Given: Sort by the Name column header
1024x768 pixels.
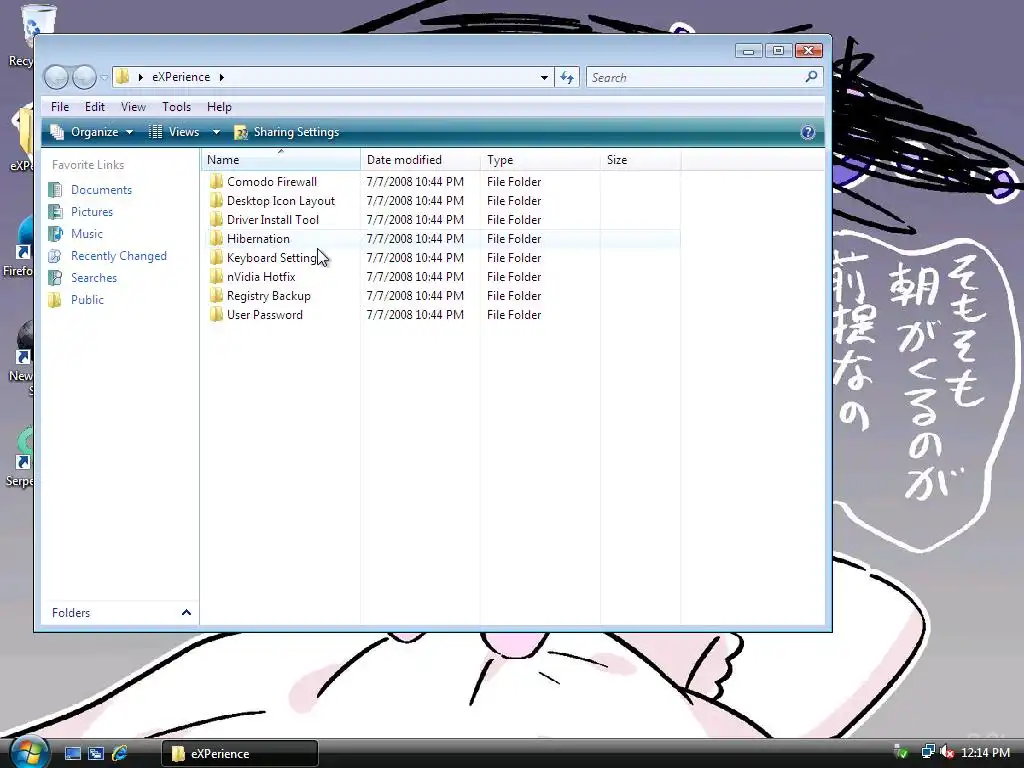Looking at the screenshot, I should [281, 159].
